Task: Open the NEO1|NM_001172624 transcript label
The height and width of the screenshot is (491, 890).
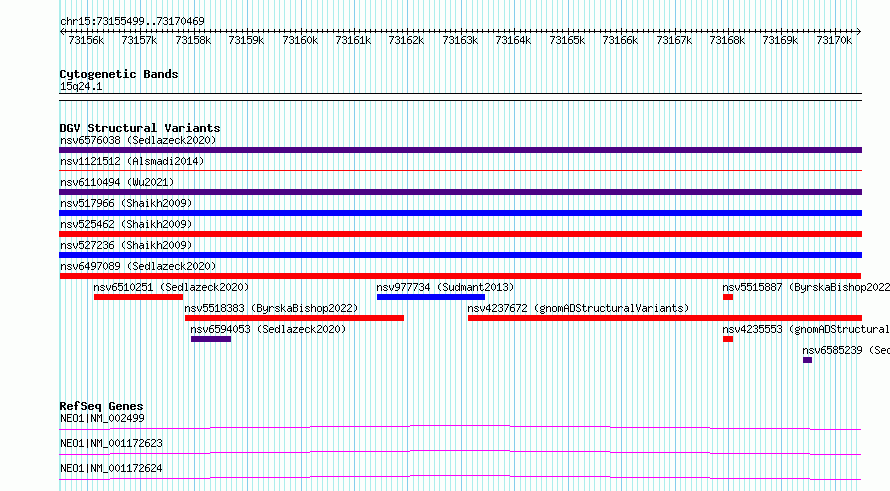Action: (111, 468)
